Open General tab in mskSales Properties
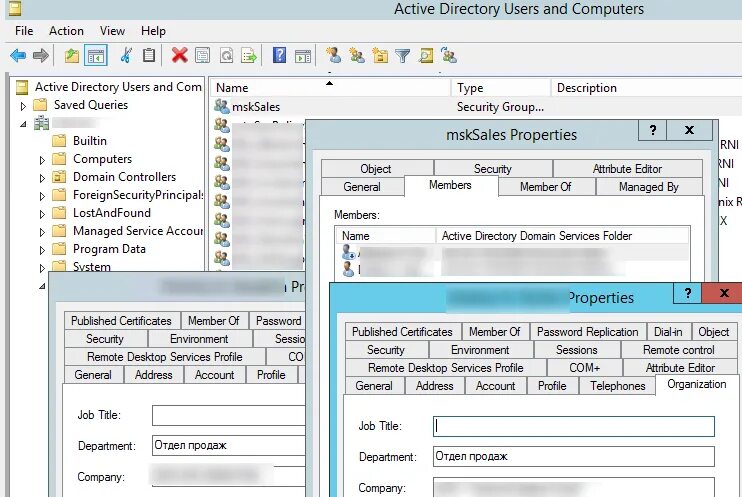 coord(362,187)
